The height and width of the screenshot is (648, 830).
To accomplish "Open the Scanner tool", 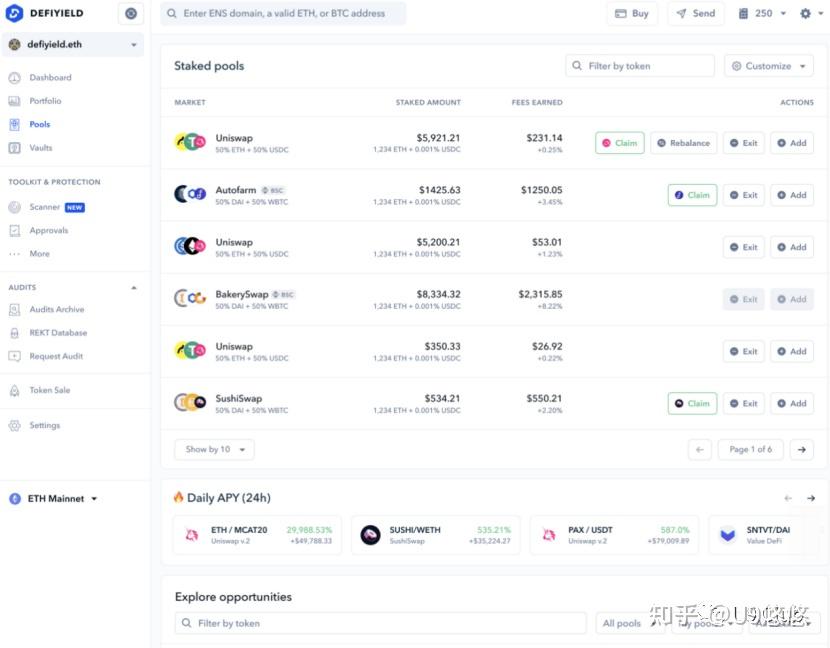I will tap(44, 207).
